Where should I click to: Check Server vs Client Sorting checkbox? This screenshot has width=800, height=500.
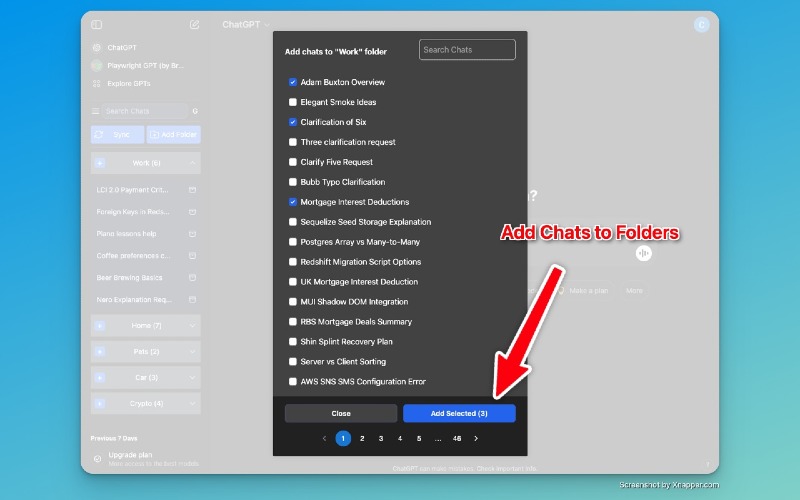(x=292, y=362)
